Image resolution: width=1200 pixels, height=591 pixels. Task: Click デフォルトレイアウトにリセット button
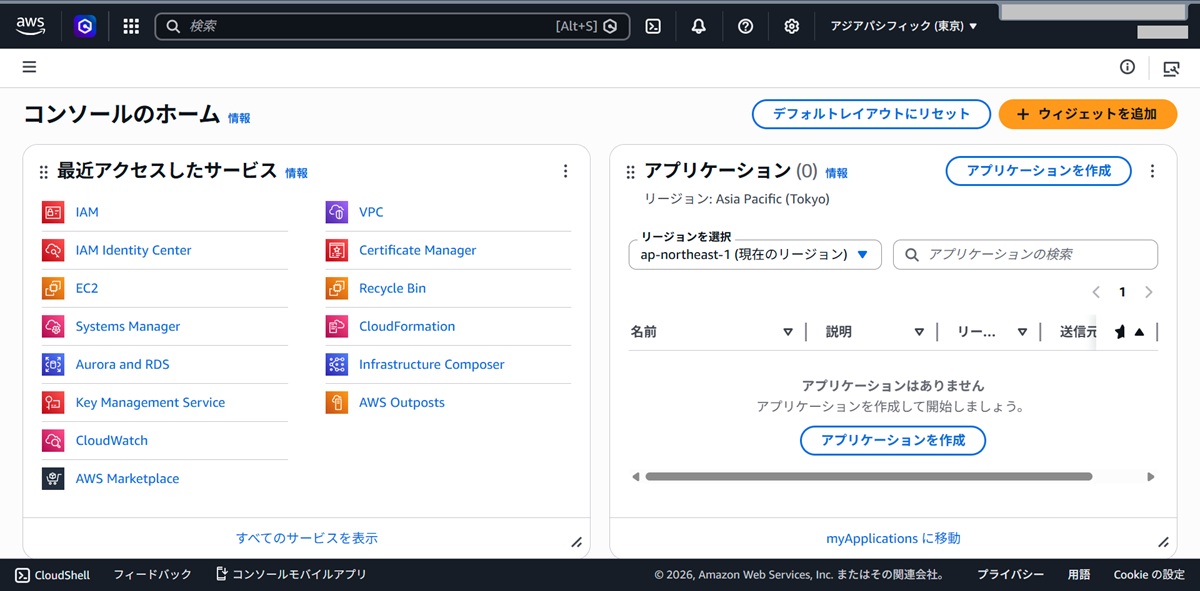click(870, 114)
